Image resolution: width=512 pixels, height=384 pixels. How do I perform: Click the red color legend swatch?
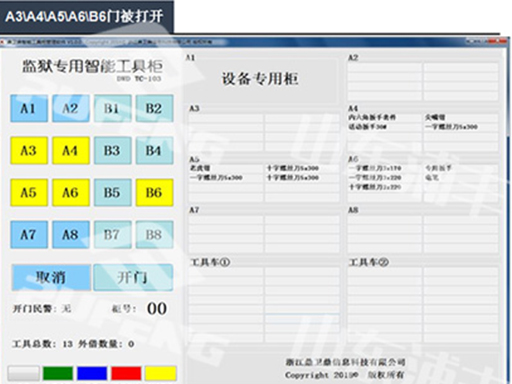click(126, 373)
